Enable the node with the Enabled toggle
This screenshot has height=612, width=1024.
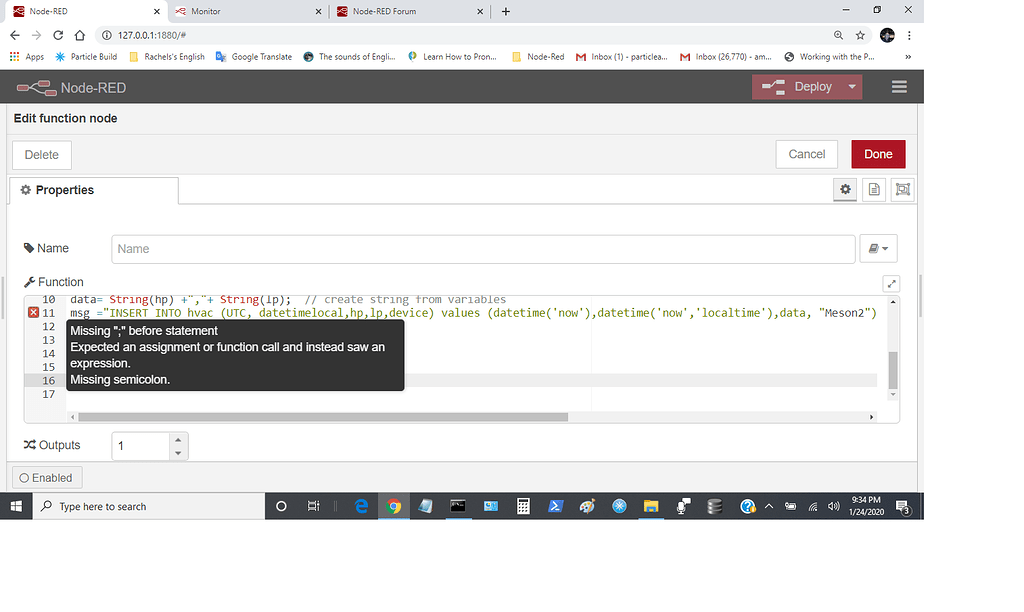(45, 477)
